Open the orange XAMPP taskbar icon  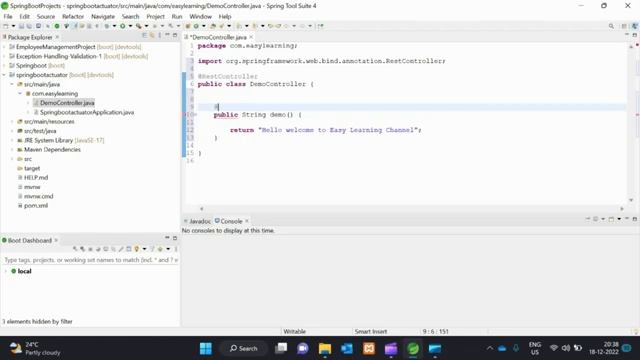(369, 348)
